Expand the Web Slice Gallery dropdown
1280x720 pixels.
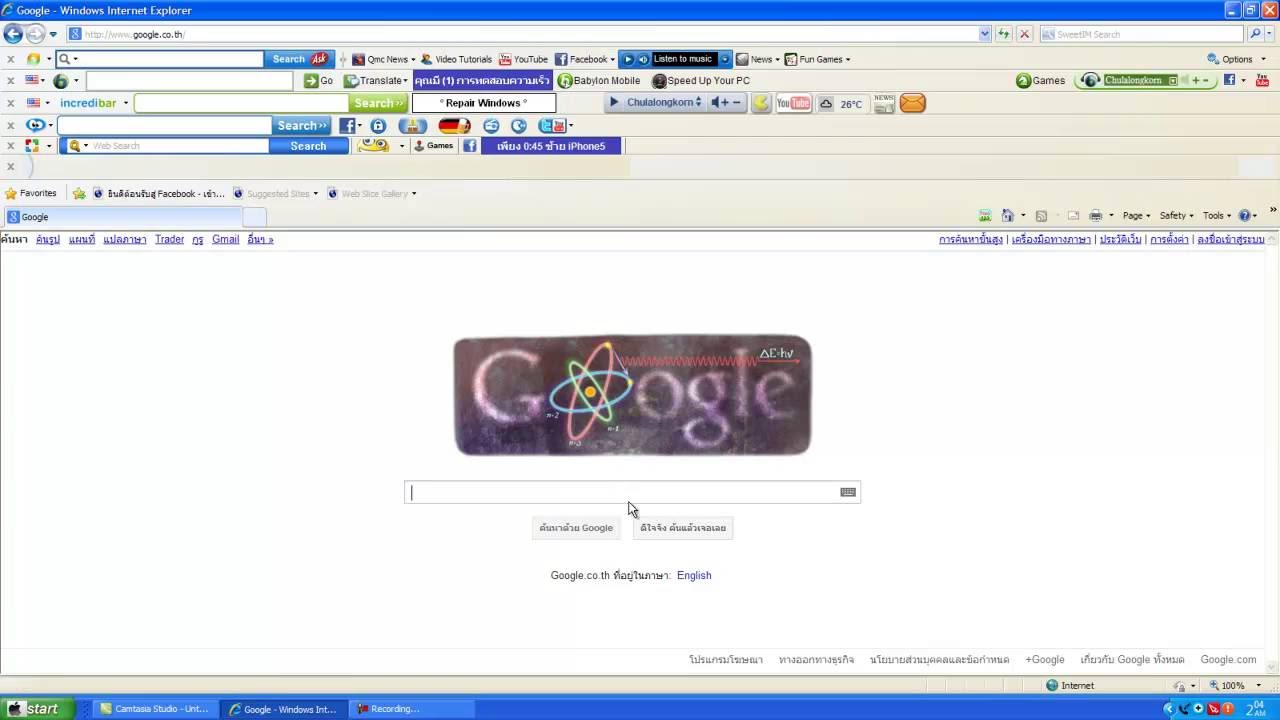pyautogui.click(x=413, y=194)
